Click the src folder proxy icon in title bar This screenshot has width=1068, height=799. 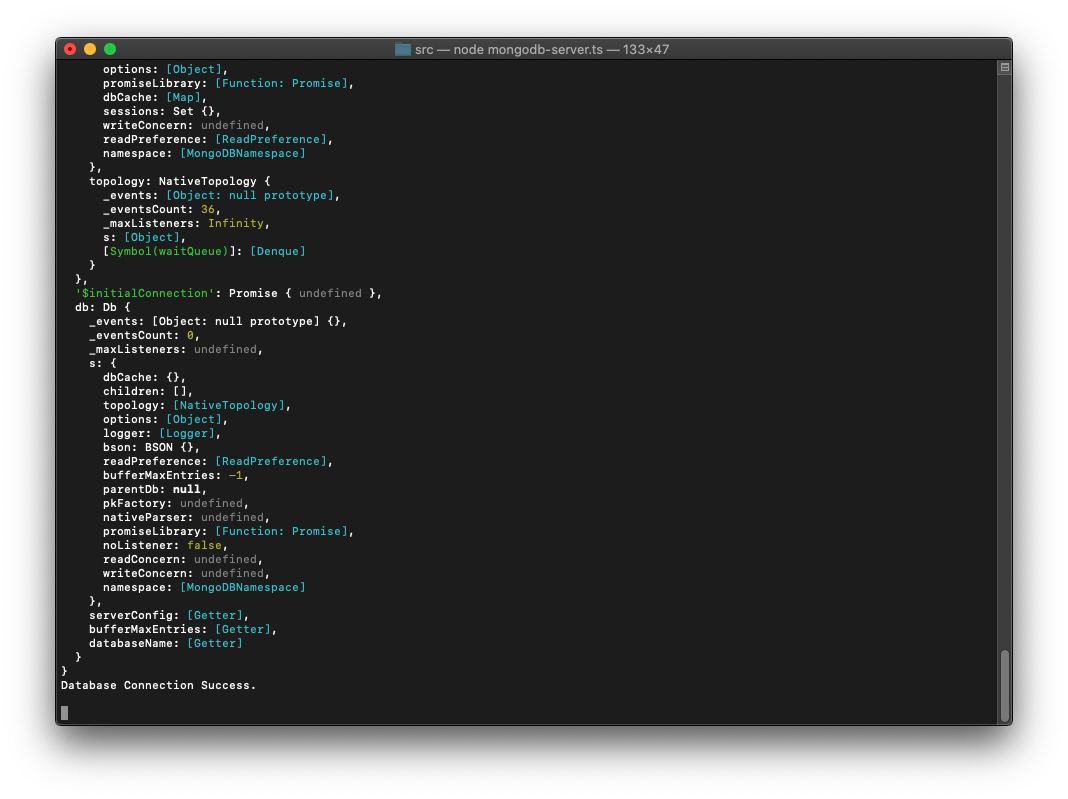click(404, 48)
